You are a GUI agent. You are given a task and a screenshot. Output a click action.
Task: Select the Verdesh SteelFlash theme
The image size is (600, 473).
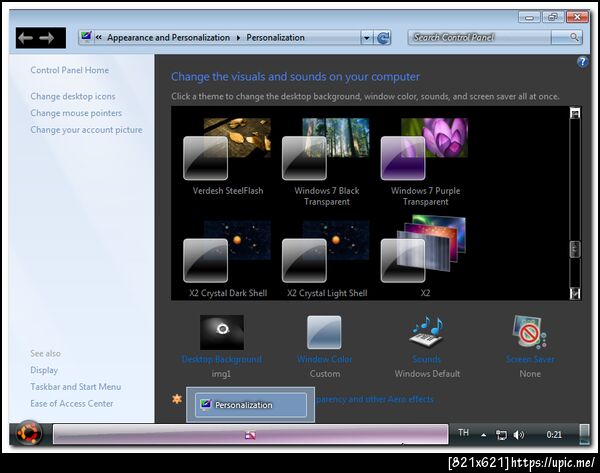pos(227,157)
